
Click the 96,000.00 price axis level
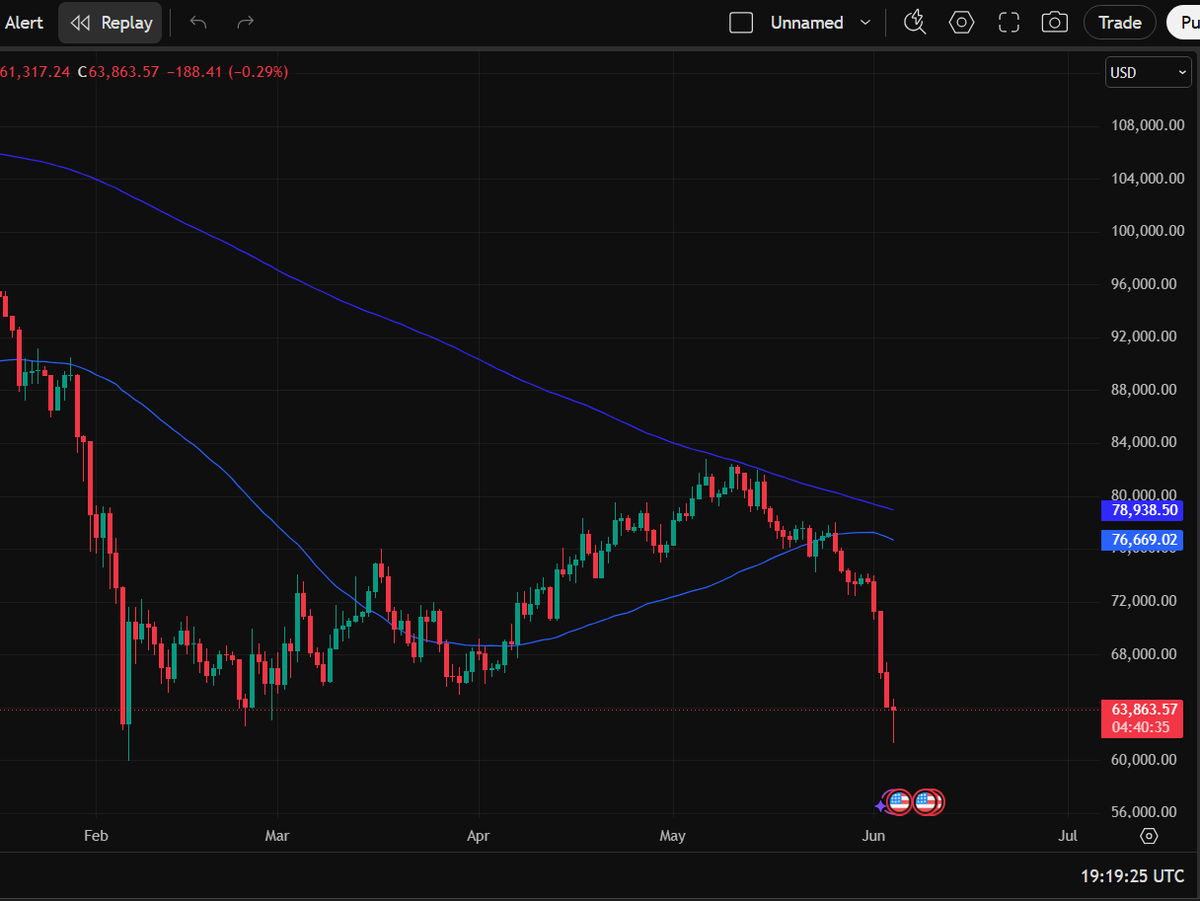pos(1144,284)
